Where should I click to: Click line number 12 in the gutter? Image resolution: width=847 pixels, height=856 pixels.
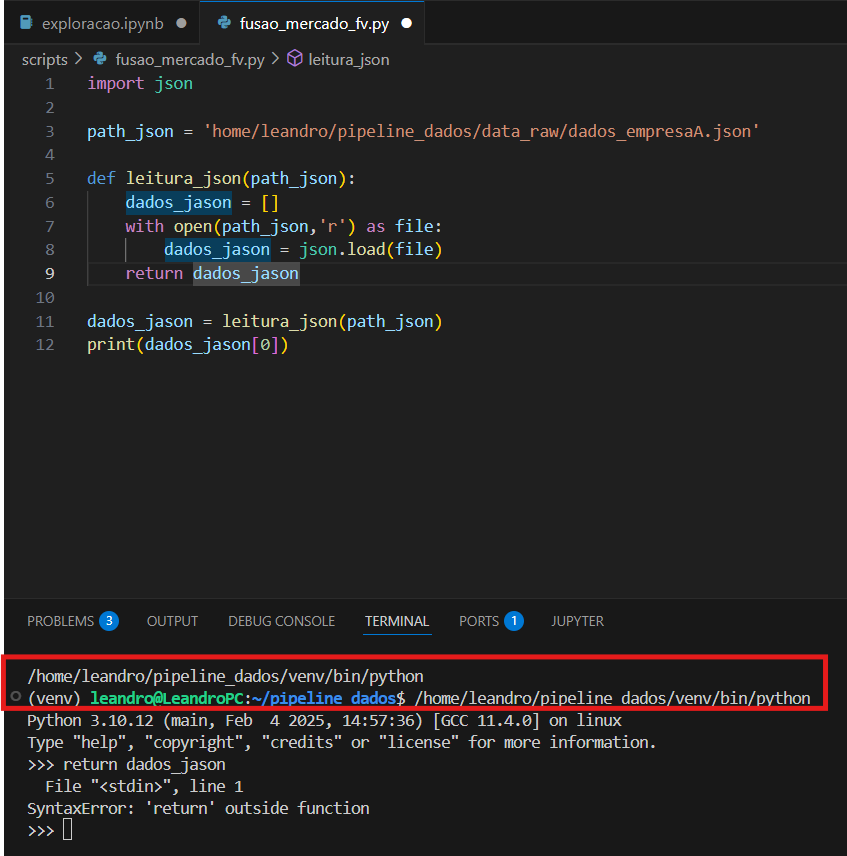tap(45, 344)
